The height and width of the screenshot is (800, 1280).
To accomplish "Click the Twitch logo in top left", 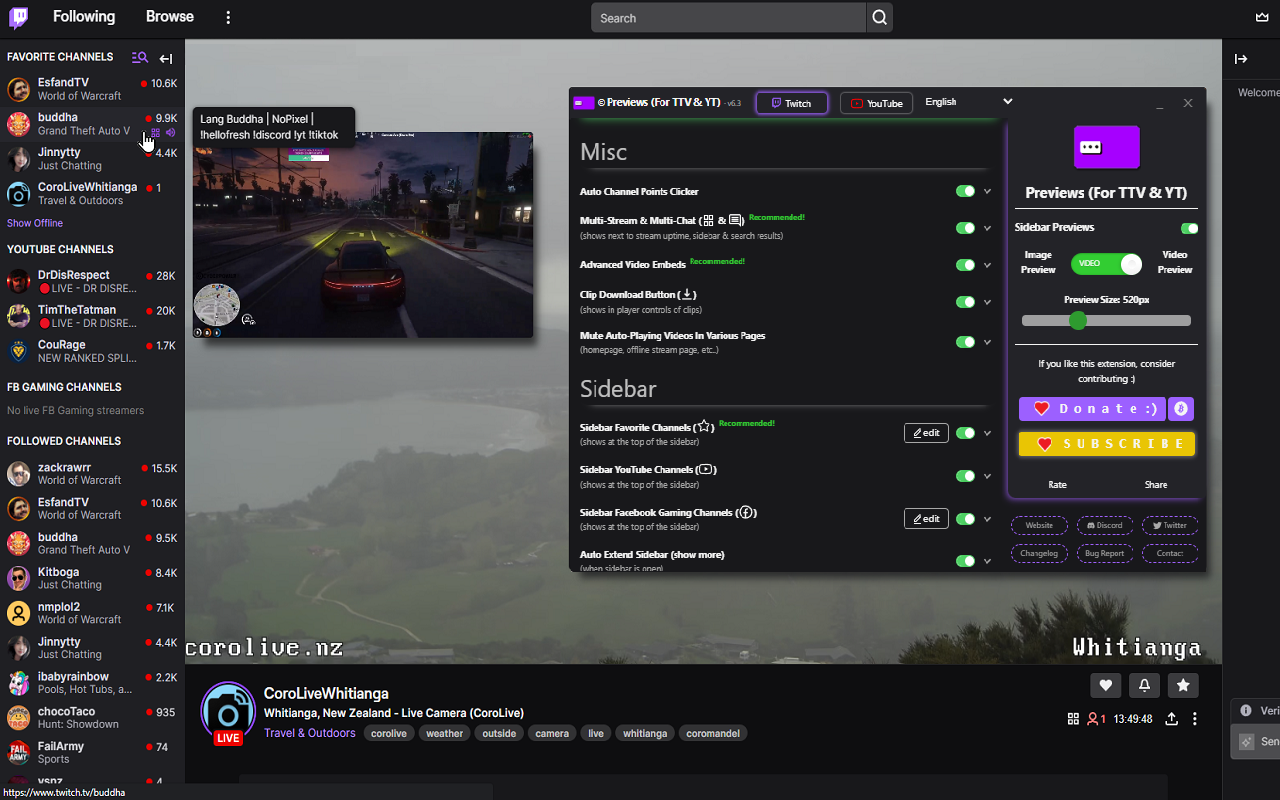I will pyautogui.click(x=19, y=16).
